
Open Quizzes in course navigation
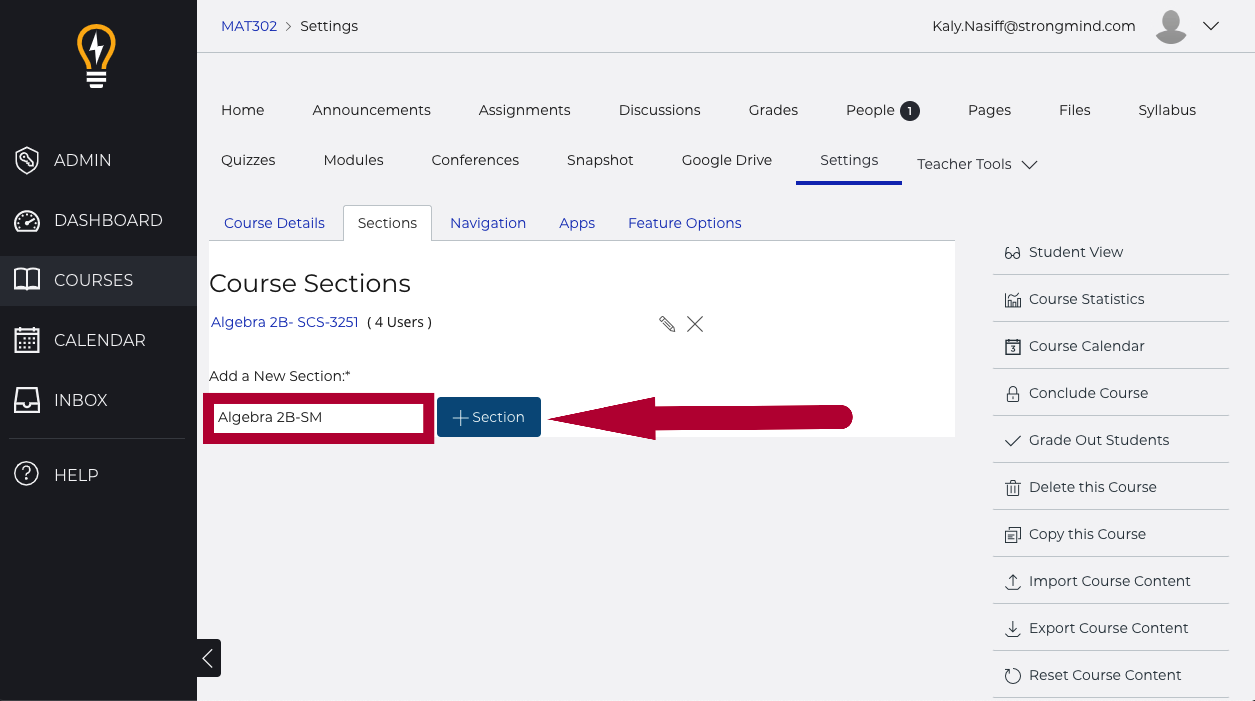[x=248, y=160]
